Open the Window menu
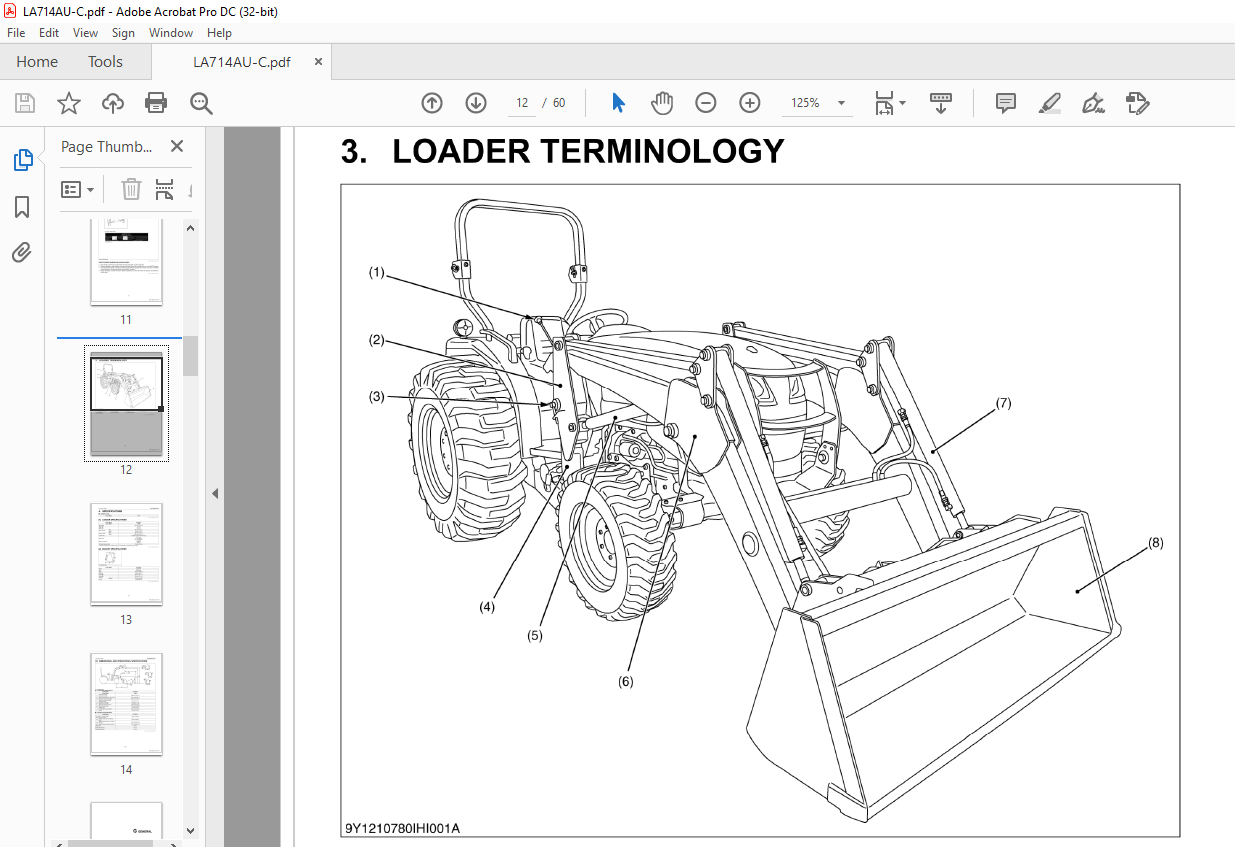This screenshot has height=847, width=1235. tap(171, 33)
